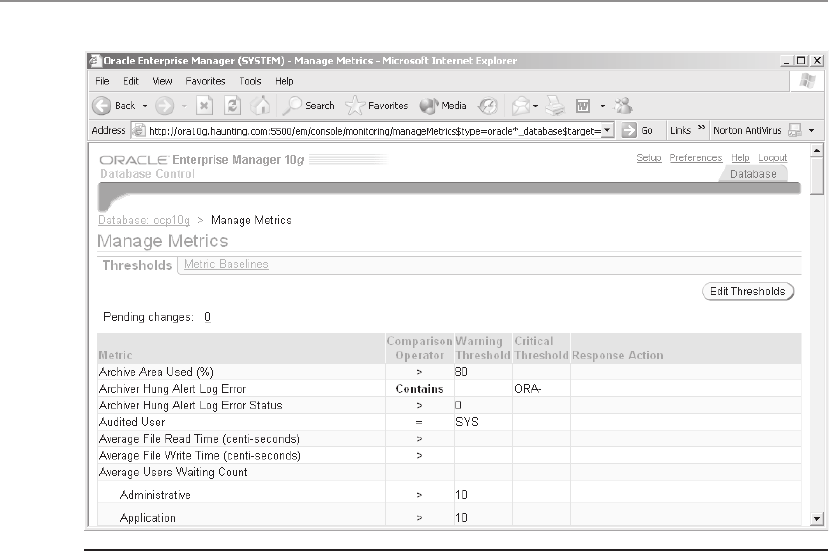Click the ORA- critical threshold value
The image size is (829, 551).
[528, 389]
